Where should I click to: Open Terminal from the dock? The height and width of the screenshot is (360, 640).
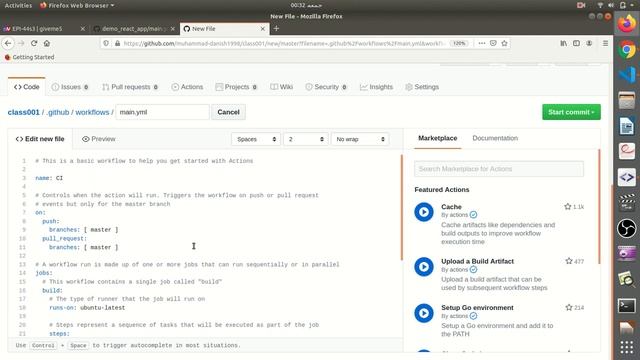(x=627, y=305)
